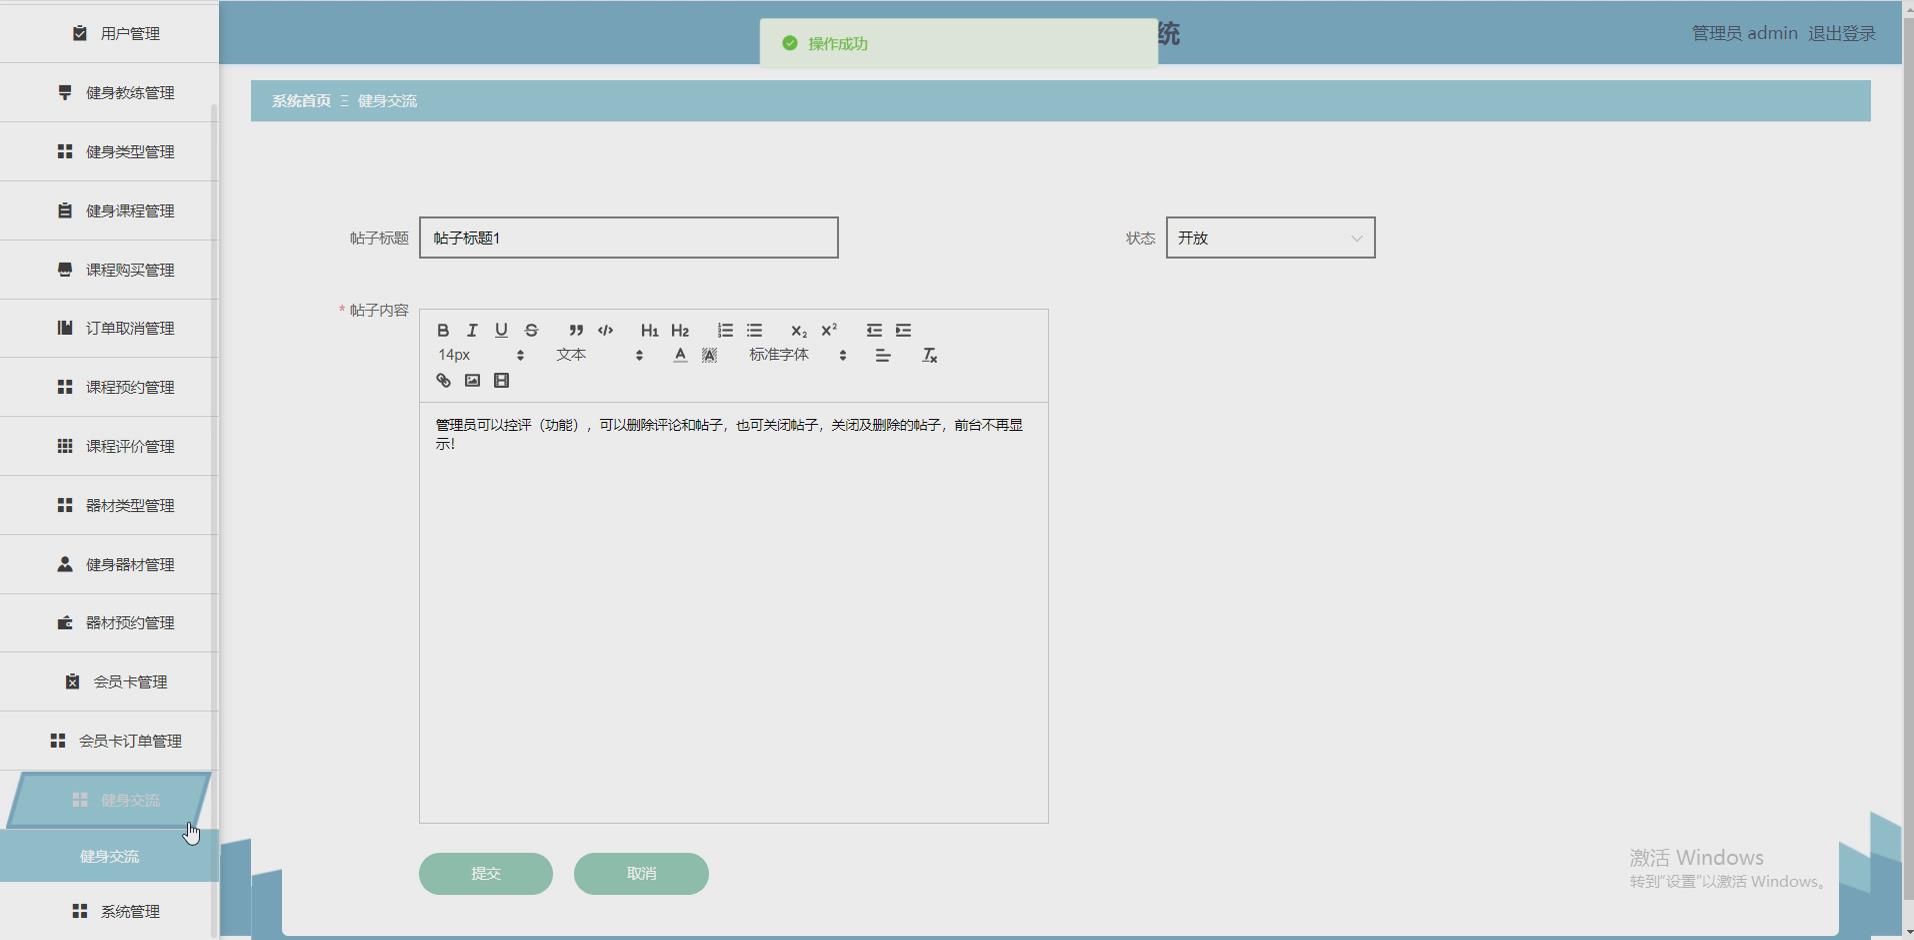Open the 标准字体 font family dropdown

[x=798, y=355]
